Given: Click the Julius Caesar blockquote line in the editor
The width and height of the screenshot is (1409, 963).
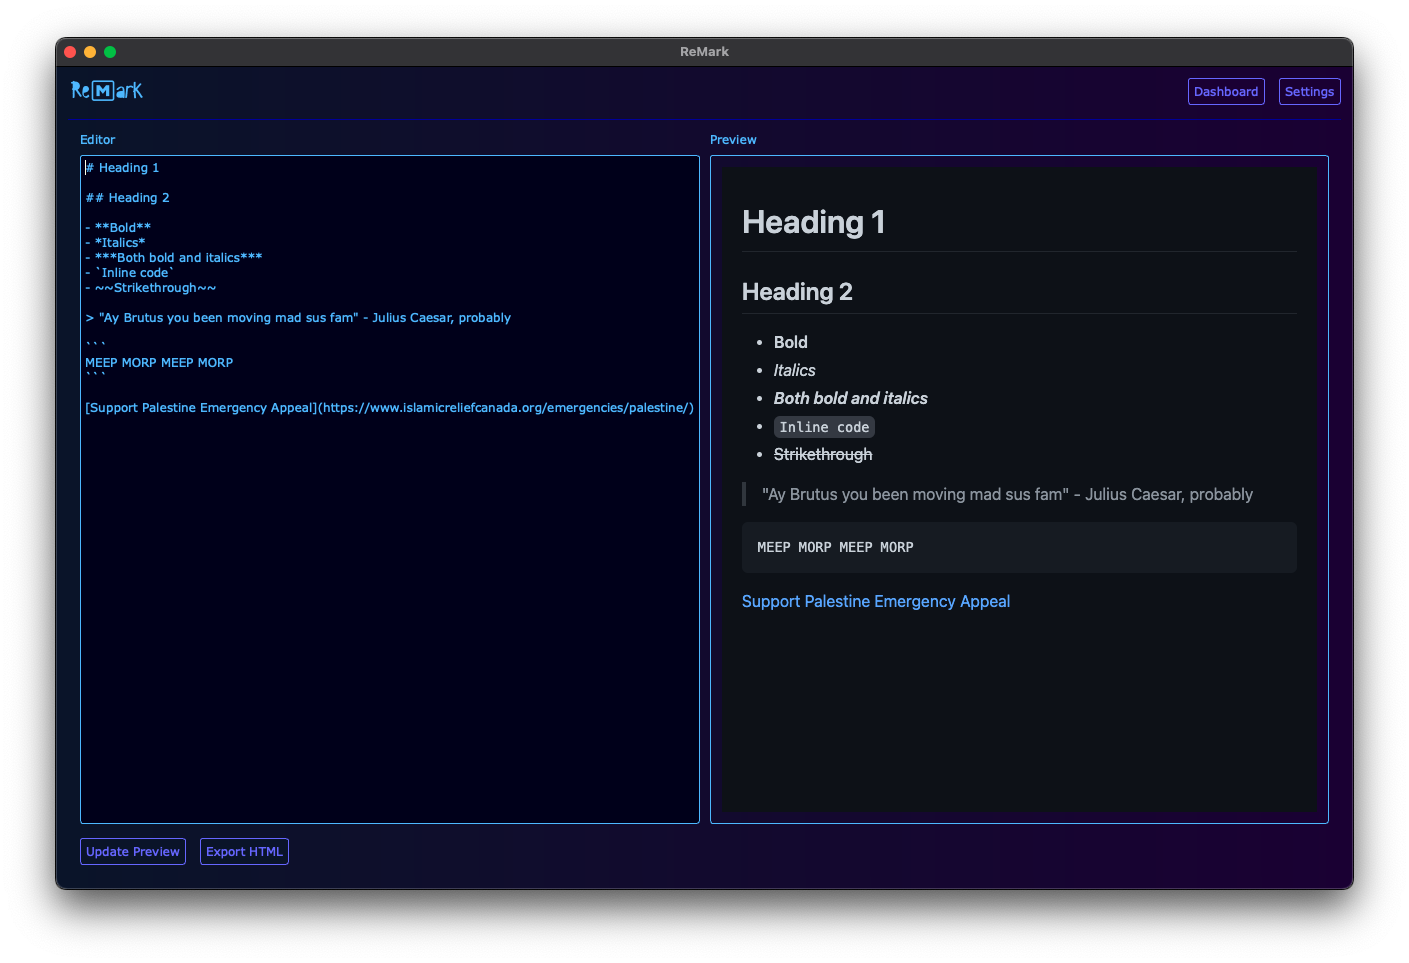Looking at the screenshot, I should tap(298, 318).
